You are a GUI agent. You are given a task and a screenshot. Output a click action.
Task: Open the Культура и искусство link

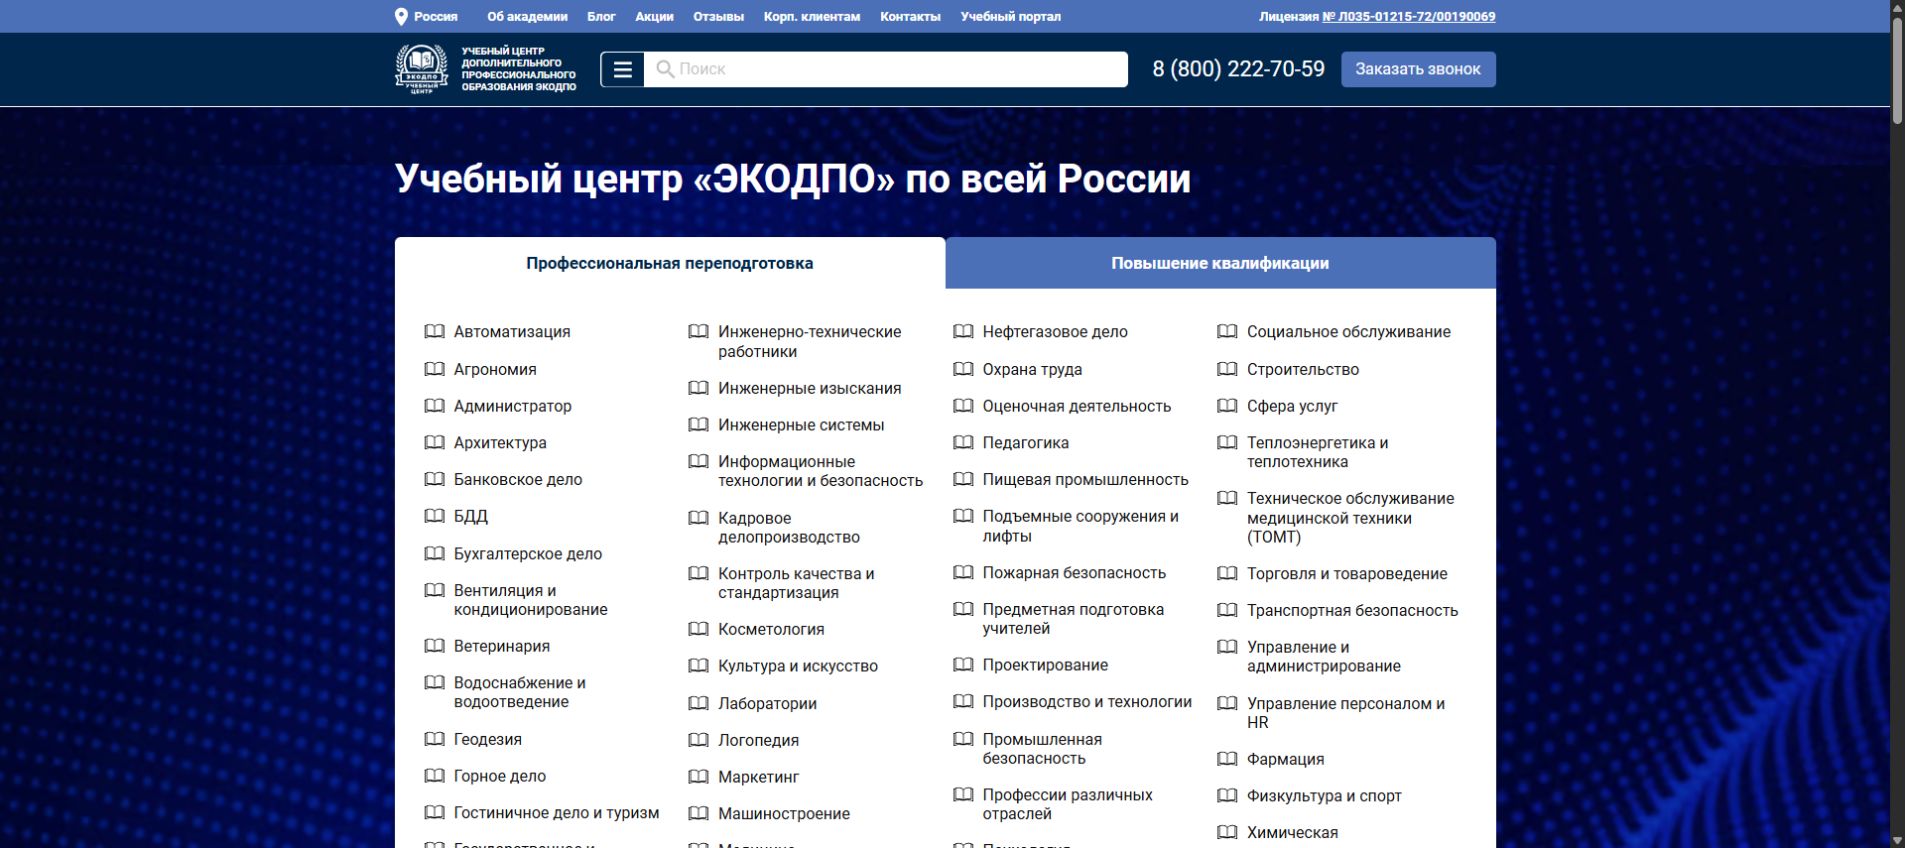(x=798, y=666)
